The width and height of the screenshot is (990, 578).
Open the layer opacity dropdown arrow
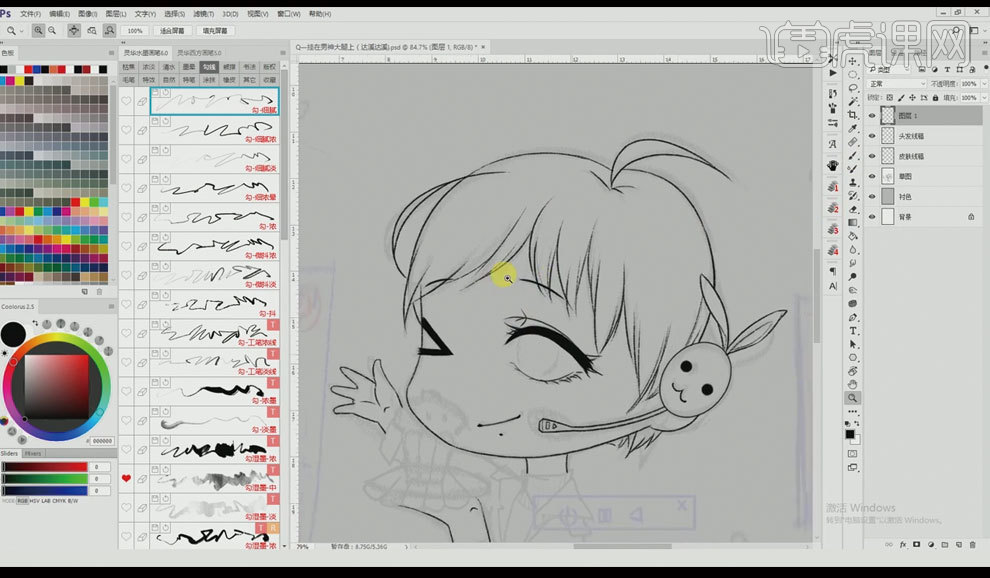coord(984,83)
